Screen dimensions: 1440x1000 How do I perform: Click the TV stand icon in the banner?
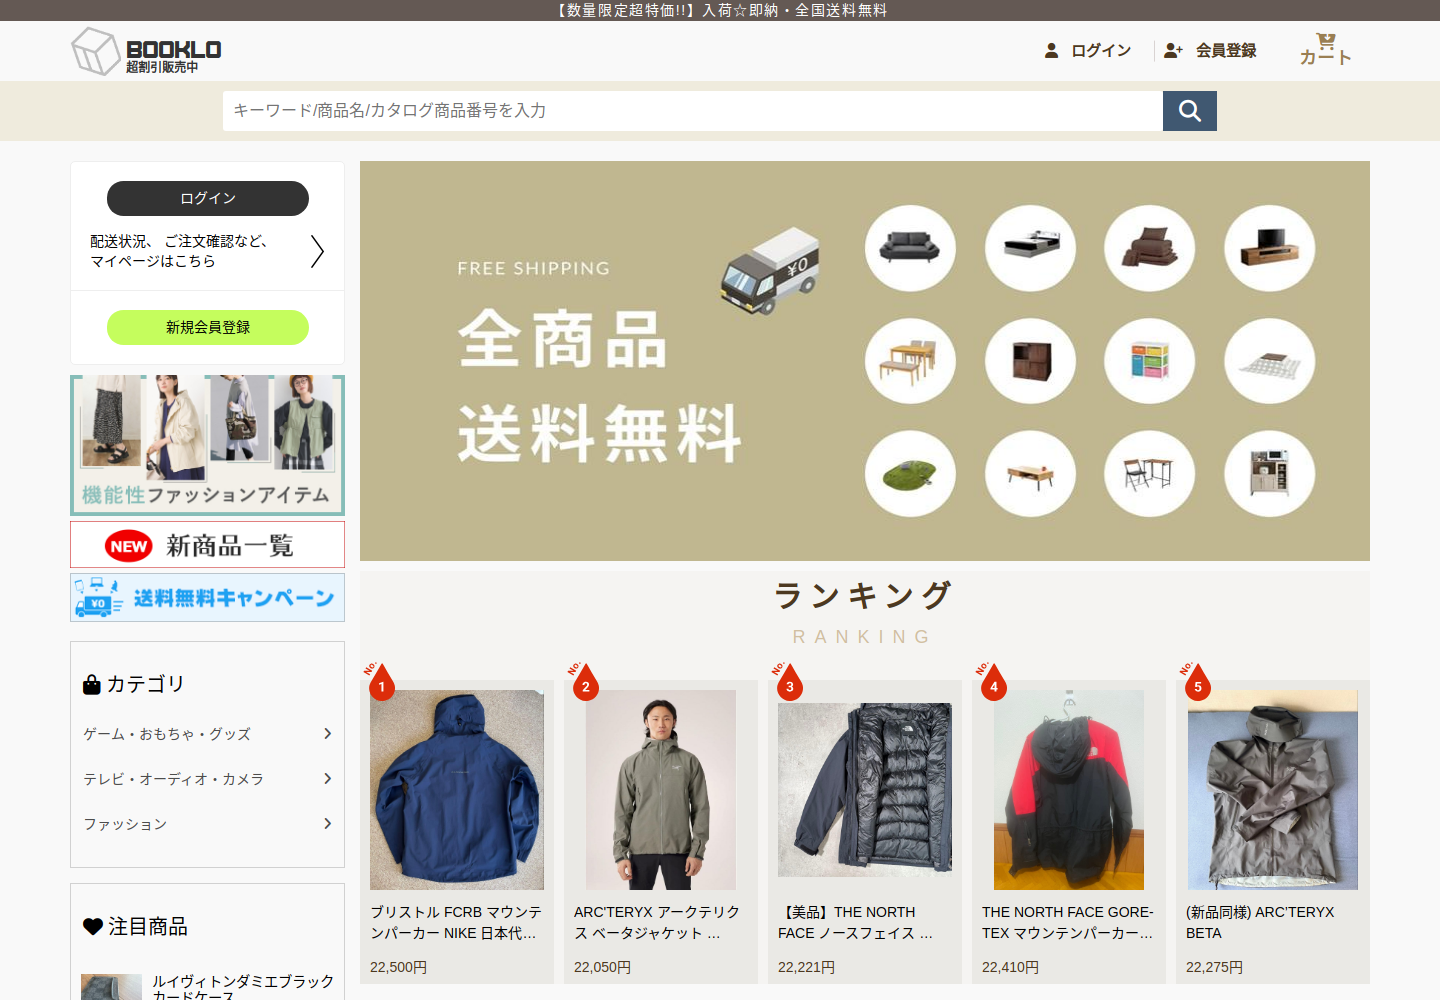[1270, 248]
